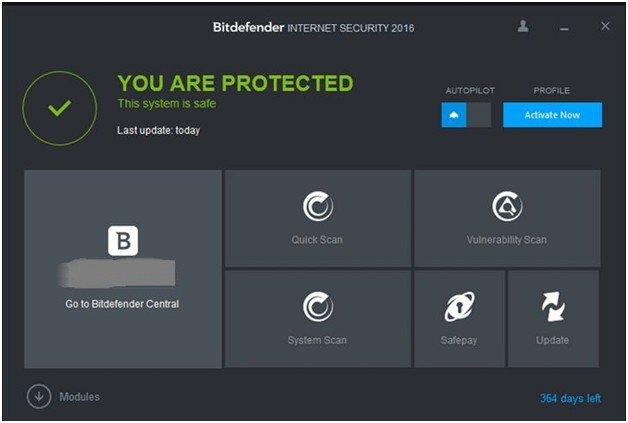
Task: Toggle the Autopilot switch
Action: 466,115
